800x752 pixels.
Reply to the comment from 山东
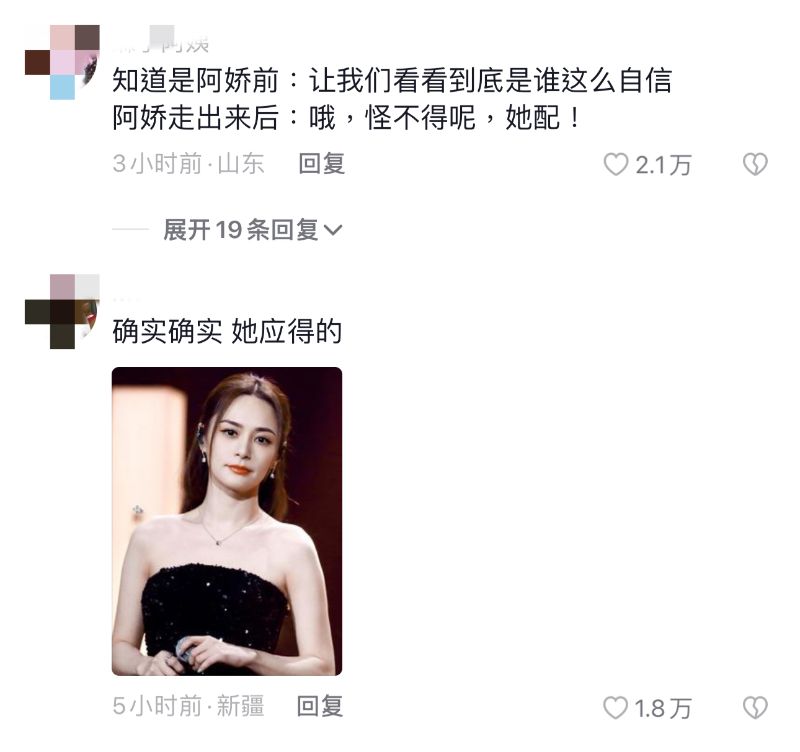[x=321, y=164]
